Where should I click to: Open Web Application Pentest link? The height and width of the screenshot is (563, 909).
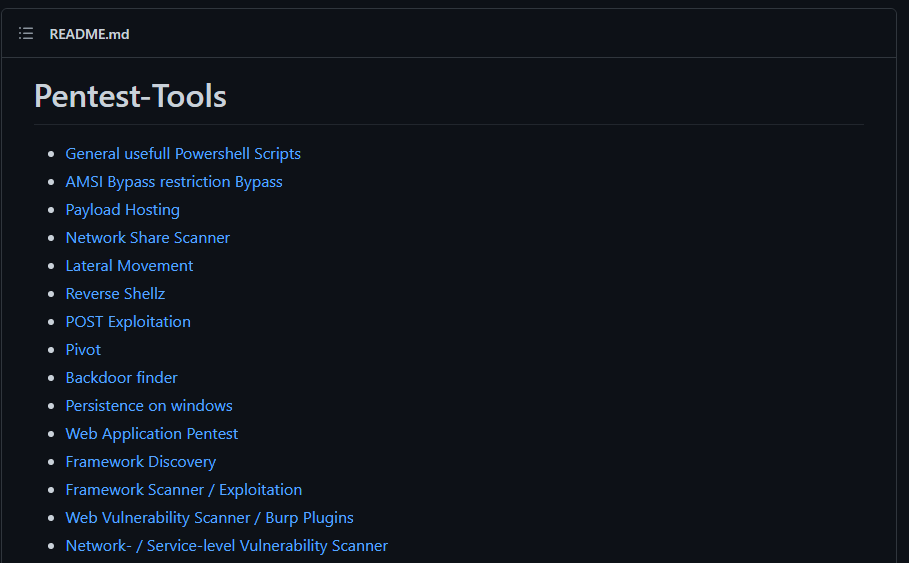[151, 434]
